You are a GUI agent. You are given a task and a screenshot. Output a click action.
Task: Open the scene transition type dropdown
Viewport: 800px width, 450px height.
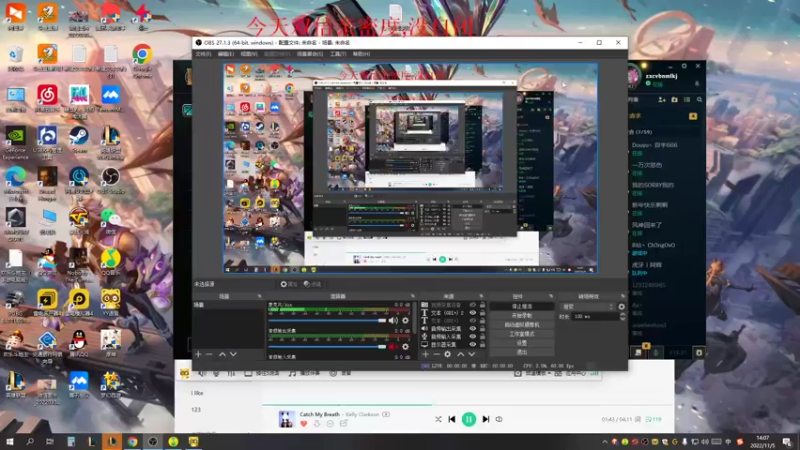[x=587, y=307]
